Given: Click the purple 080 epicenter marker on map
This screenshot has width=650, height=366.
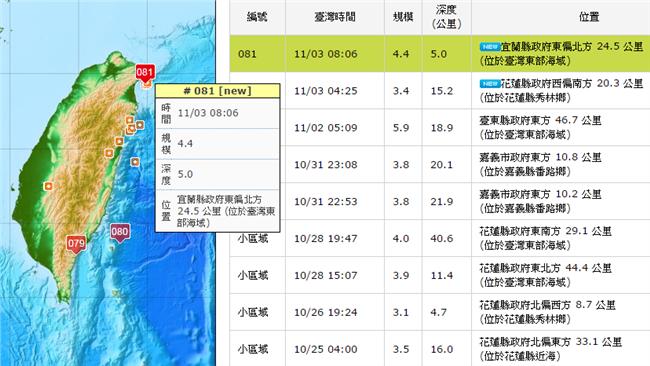Looking at the screenshot, I should 120,232.
